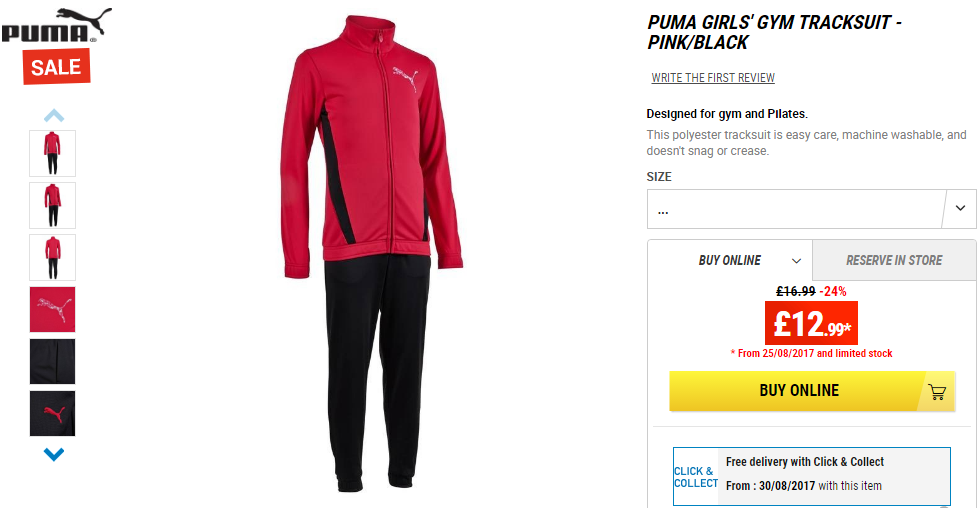Open Write The First Review link
Screen dimensions: 978x508
pos(713,78)
